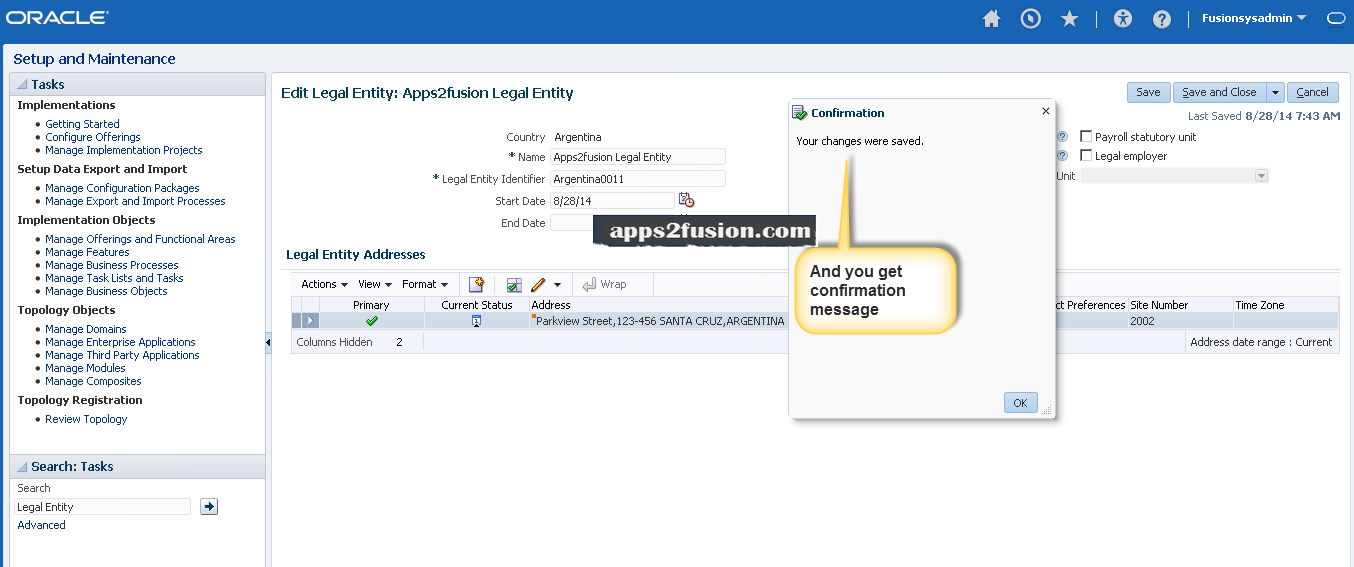Viewport: 1354px width, 567px height.
Task: Go to the Home icon in header
Action: (x=991, y=18)
